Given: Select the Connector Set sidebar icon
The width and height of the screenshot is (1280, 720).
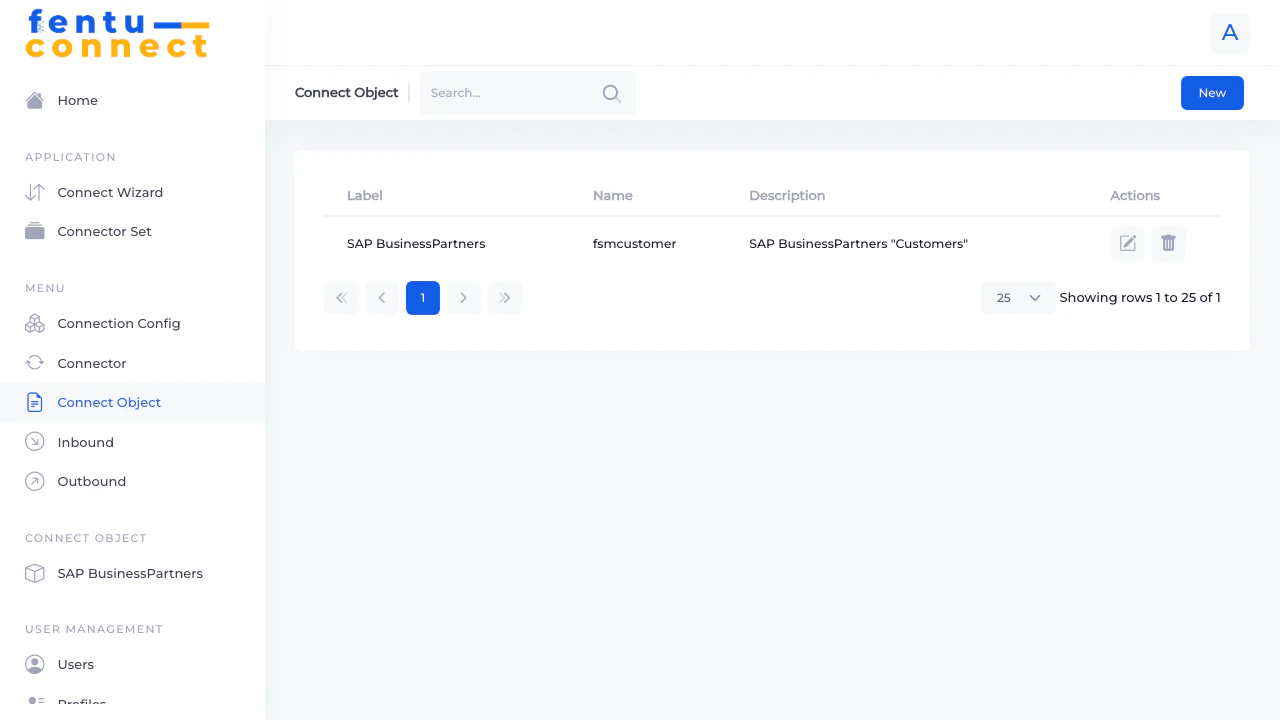Looking at the screenshot, I should tap(34, 231).
